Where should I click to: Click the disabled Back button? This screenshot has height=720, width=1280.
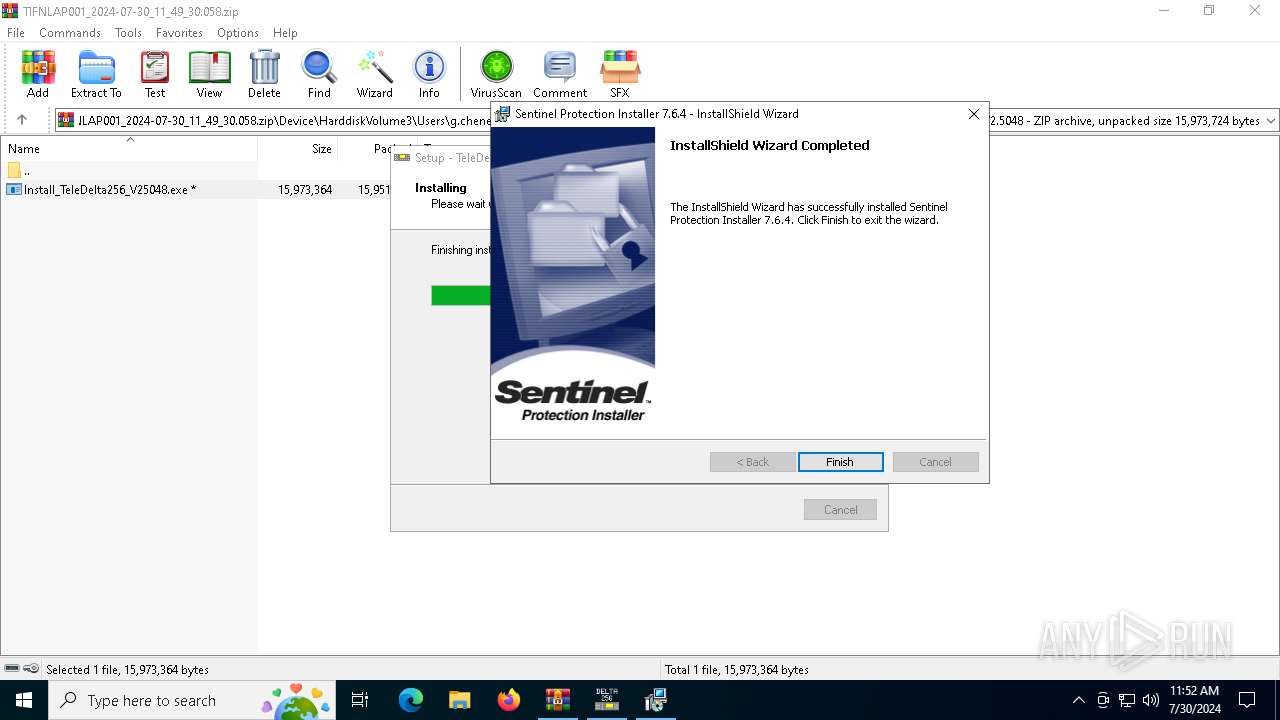click(753, 462)
